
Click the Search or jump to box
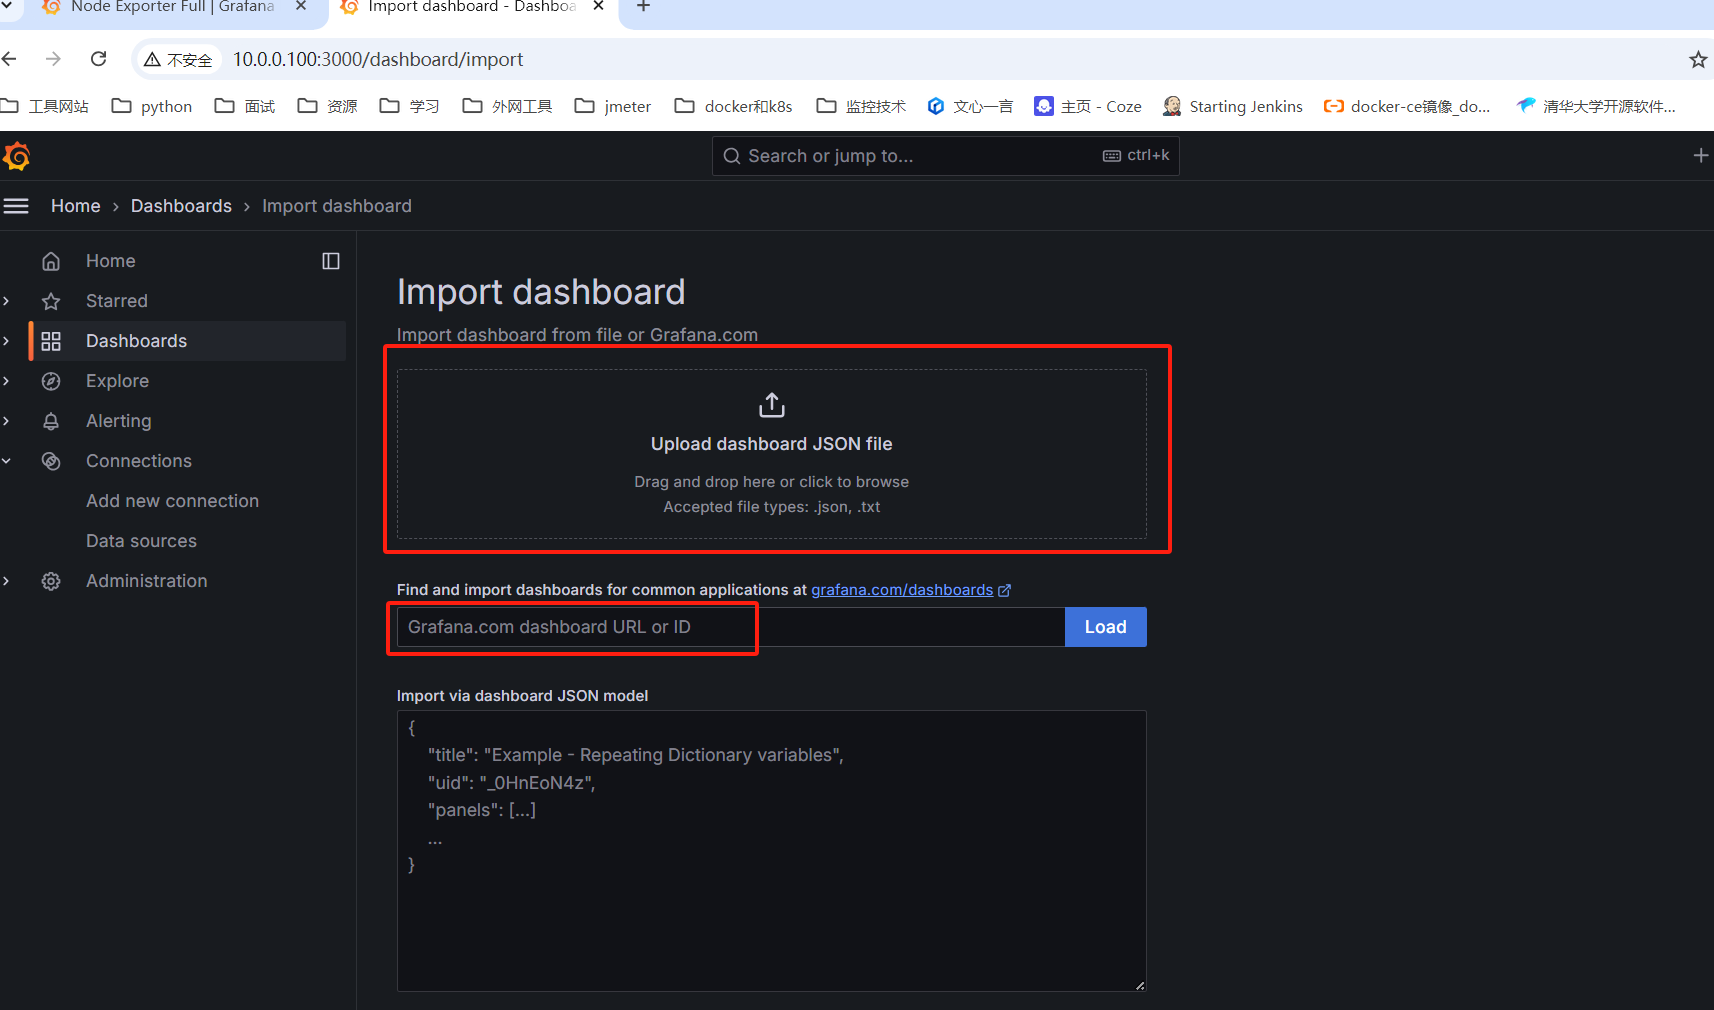945,156
